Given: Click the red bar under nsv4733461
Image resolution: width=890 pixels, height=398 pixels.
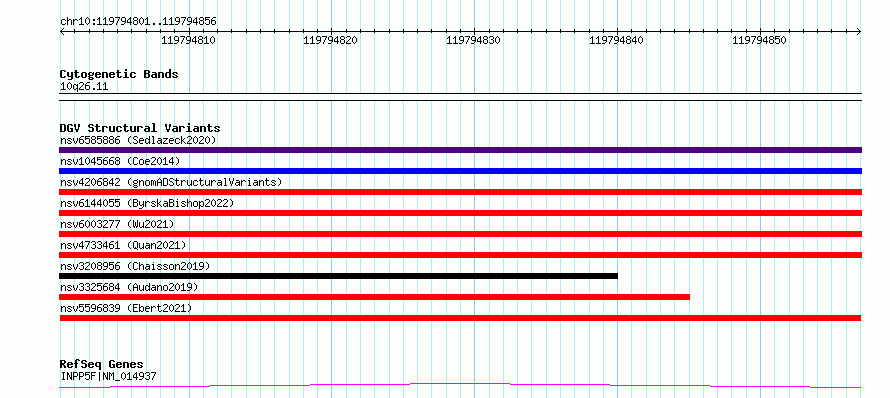Looking at the screenshot, I should click(460, 255).
